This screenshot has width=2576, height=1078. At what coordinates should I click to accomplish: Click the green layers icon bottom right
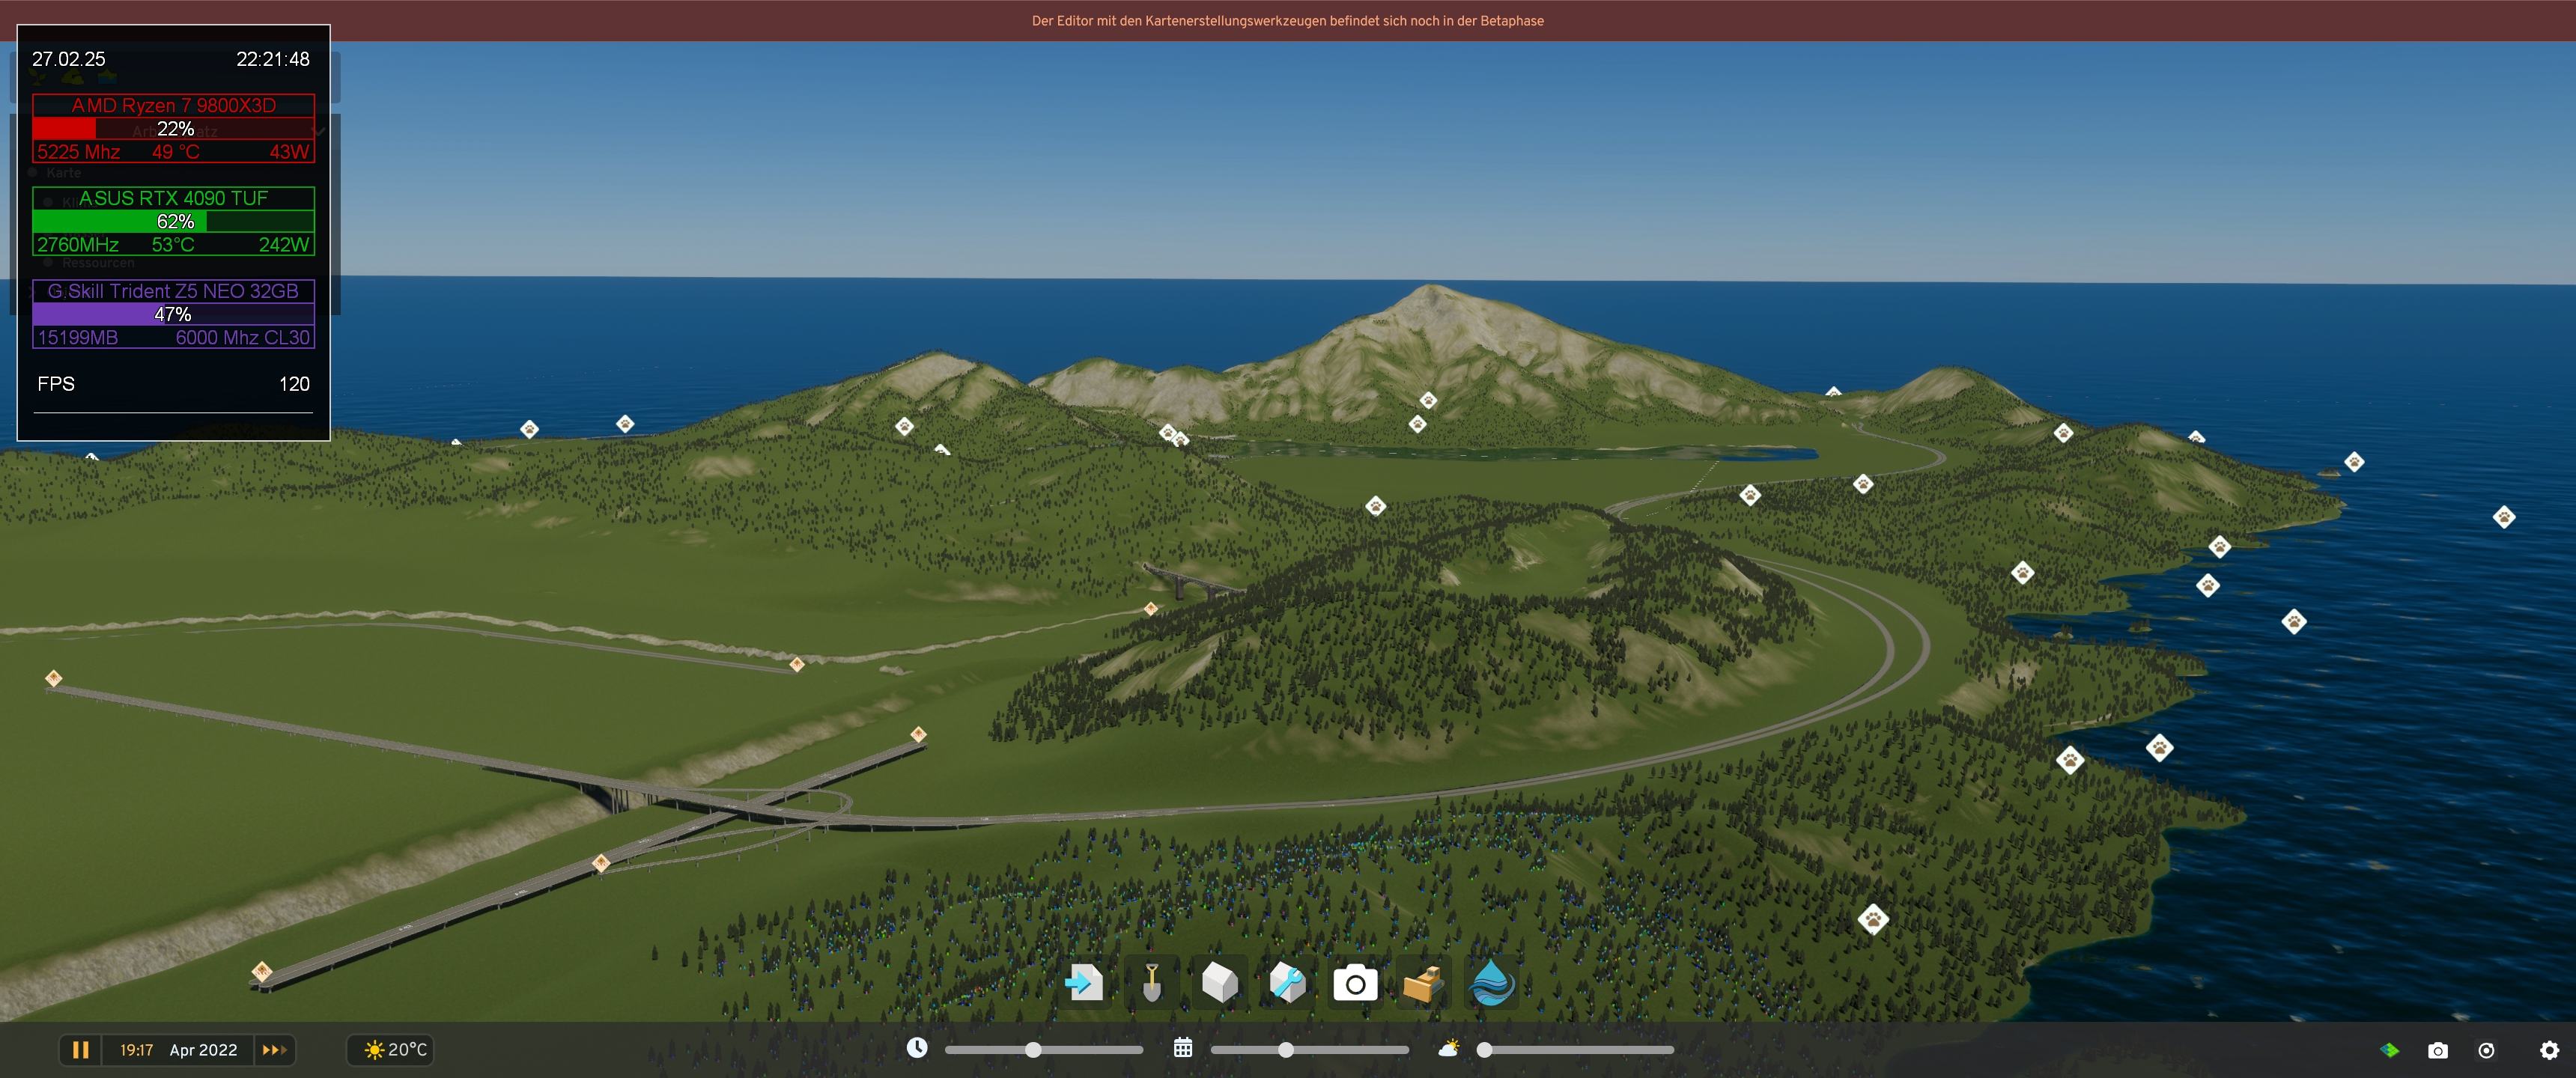(2389, 1050)
